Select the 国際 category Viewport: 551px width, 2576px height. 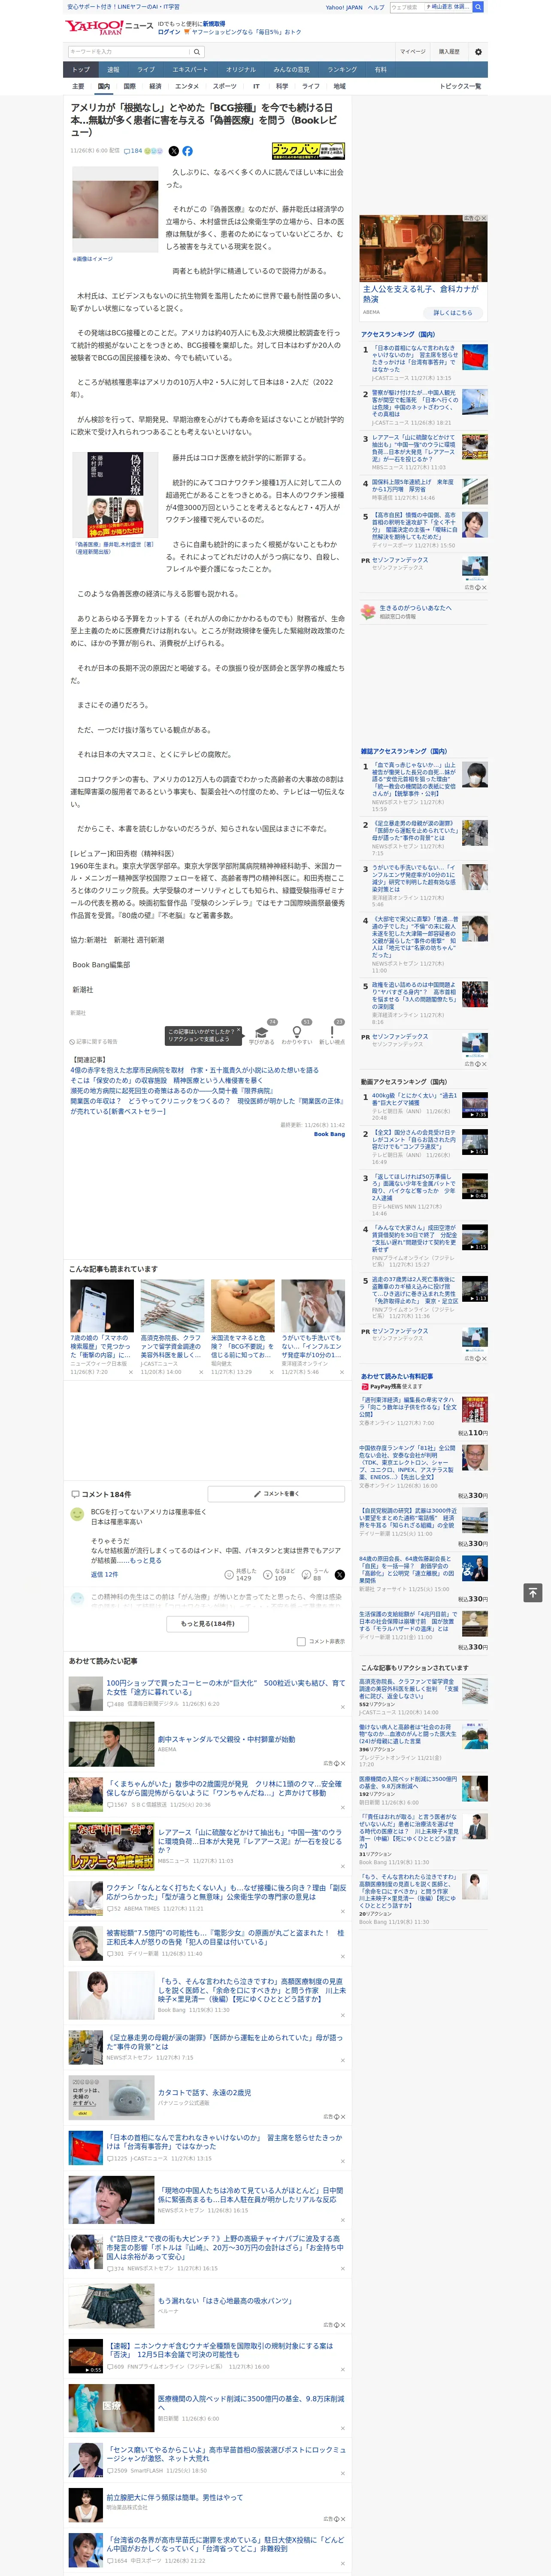pyautogui.click(x=129, y=86)
